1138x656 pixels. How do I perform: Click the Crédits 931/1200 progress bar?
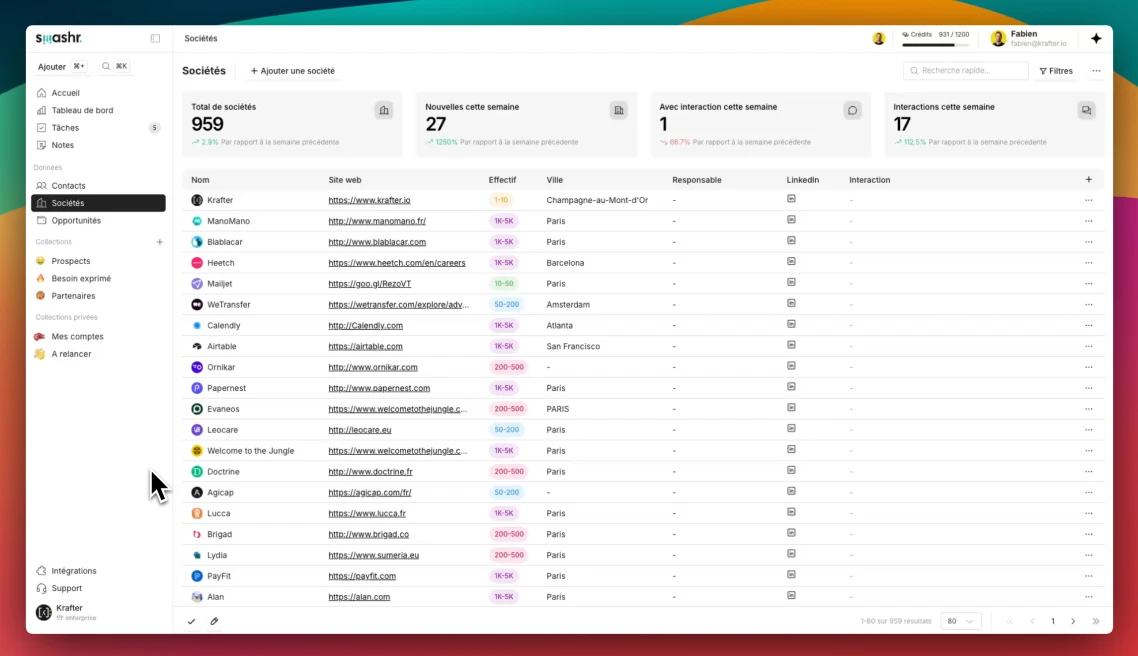tap(935, 45)
